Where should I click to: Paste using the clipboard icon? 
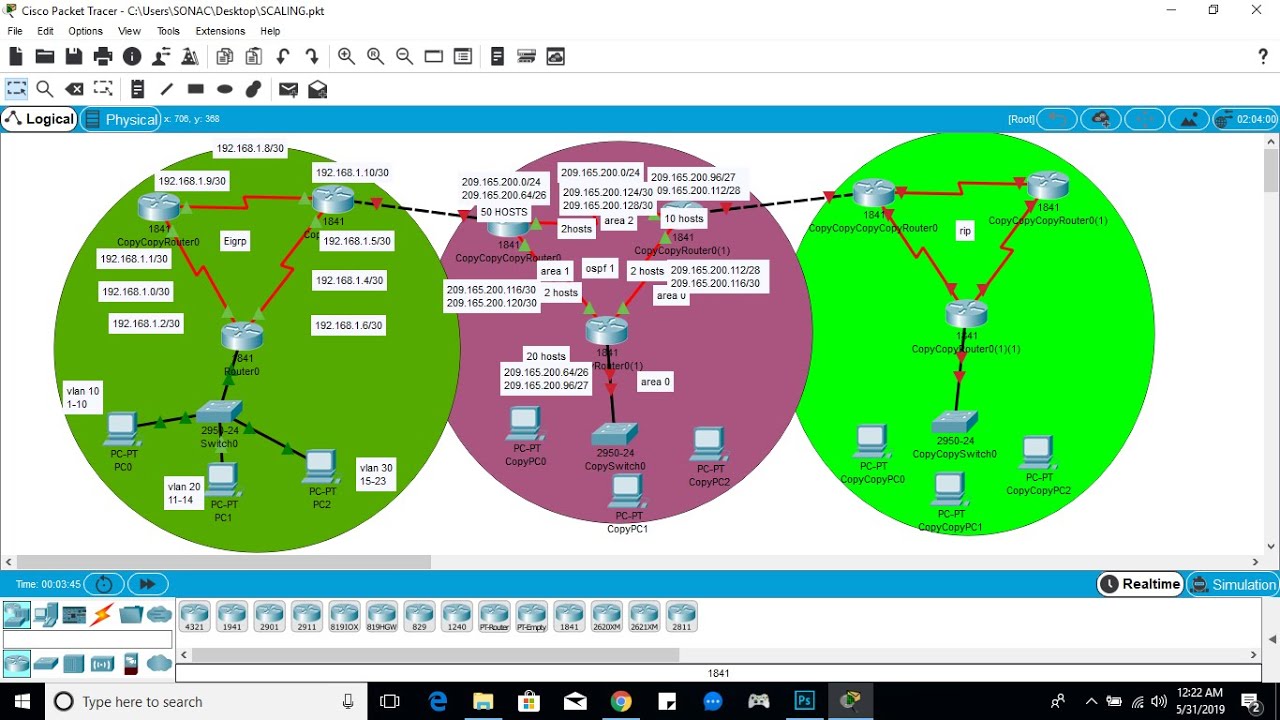[254, 57]
